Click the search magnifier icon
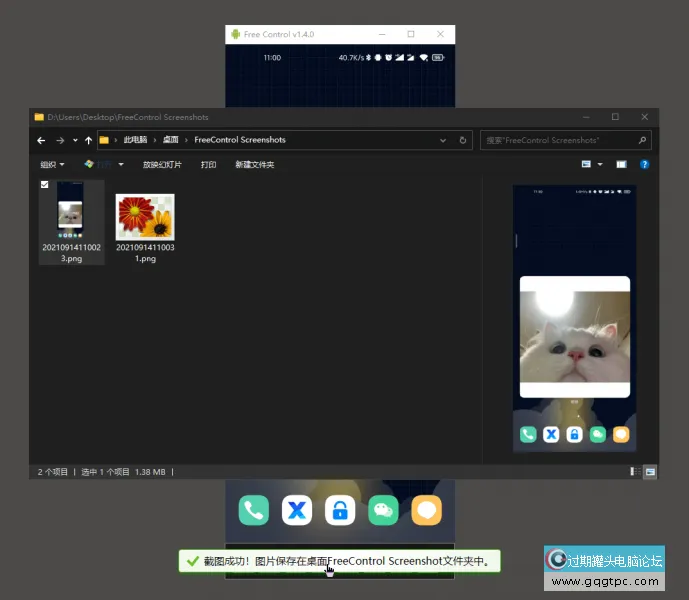The image size is (689, 600). coord(642,140)
